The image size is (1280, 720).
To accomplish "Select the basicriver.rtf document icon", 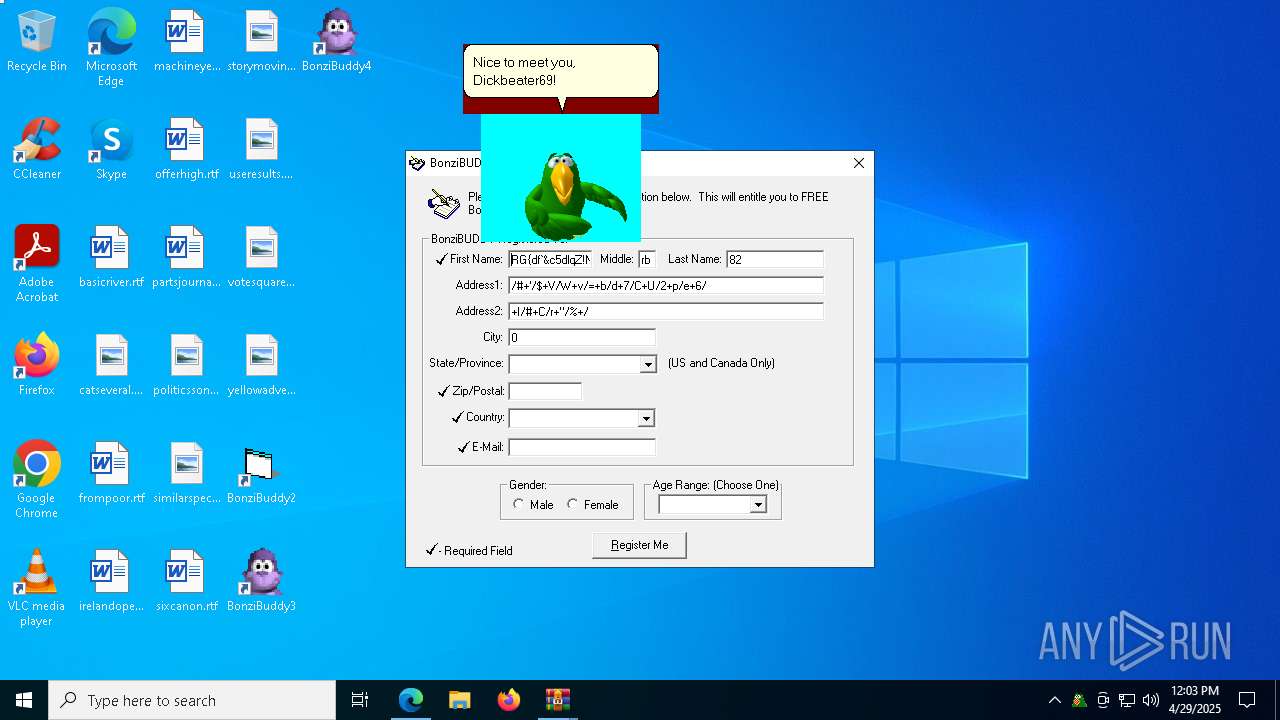I will (x=111, y=257).
